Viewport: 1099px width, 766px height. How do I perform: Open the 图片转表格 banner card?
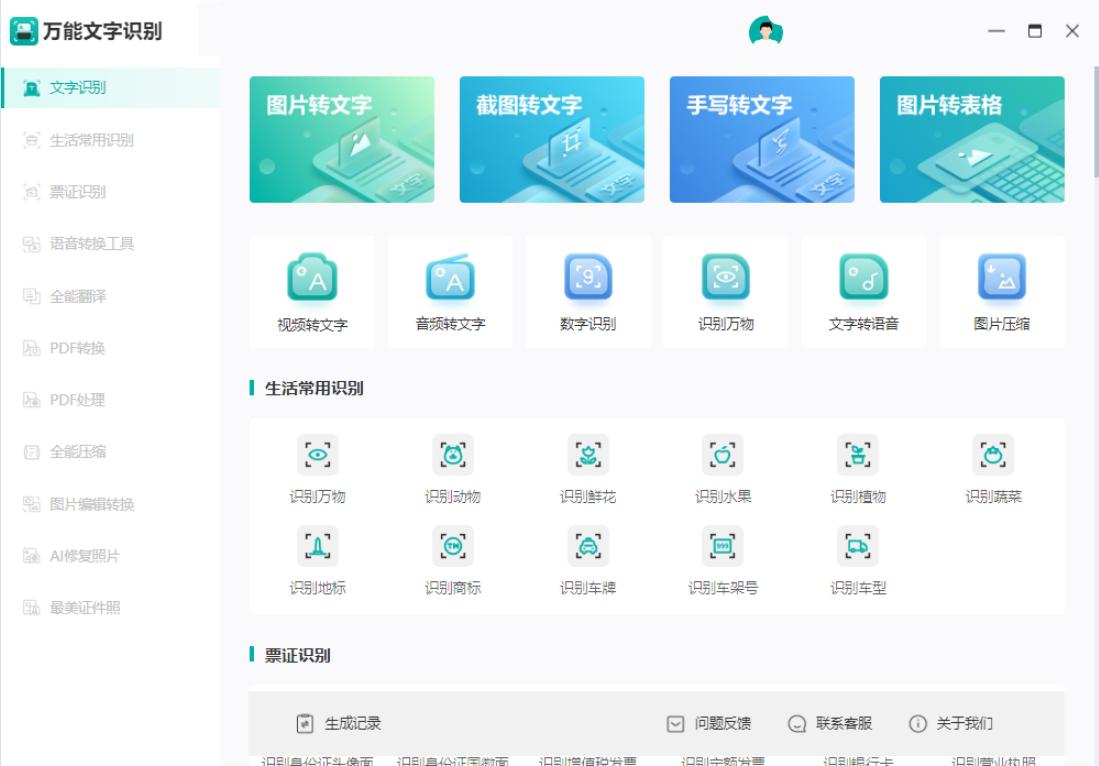tap(972, 139)
